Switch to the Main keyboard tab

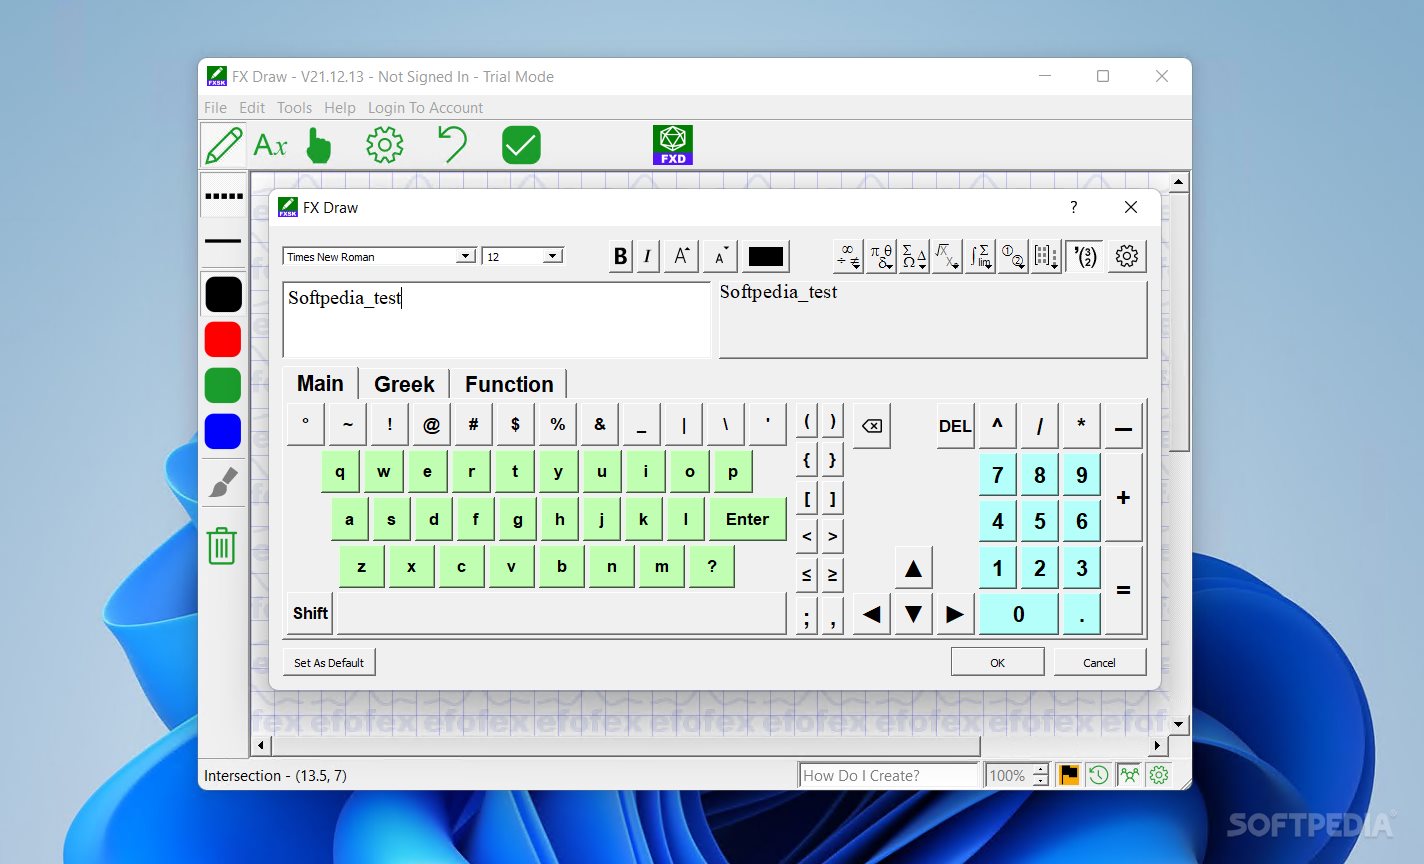[x=320, y=384]
